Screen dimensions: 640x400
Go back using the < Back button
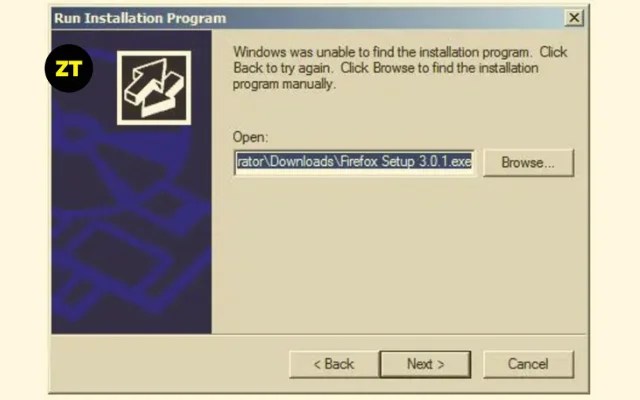pos(333,364)
